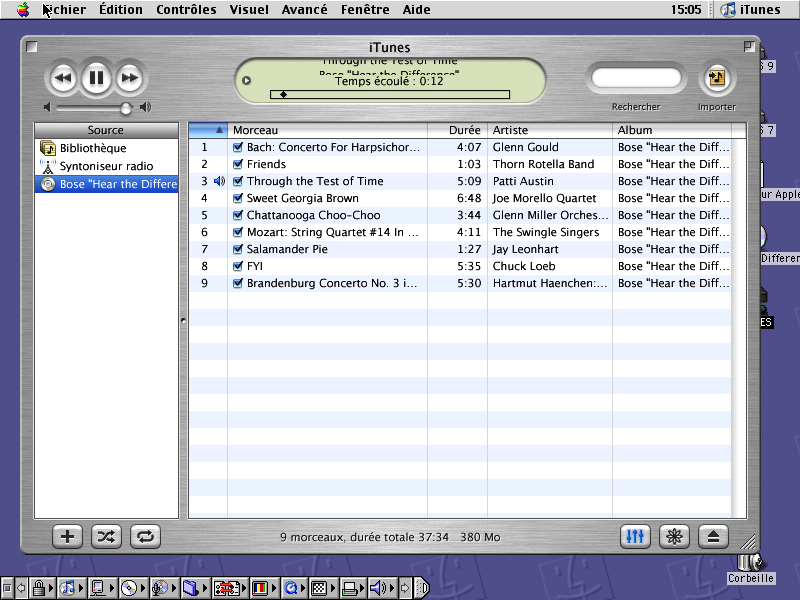Screen dimensions: 800x600
Task: Open the Apple menu
Action: coord(23,9)
